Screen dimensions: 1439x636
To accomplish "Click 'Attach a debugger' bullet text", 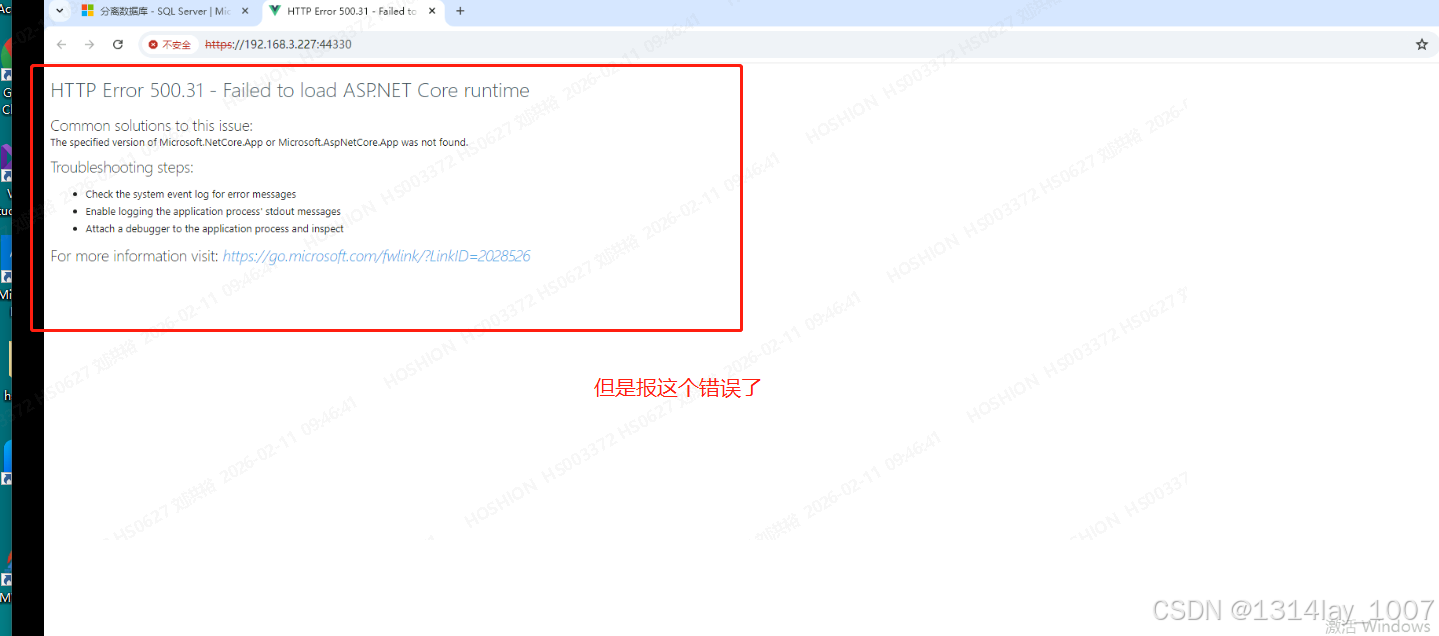I will click(x=215, y=229).
